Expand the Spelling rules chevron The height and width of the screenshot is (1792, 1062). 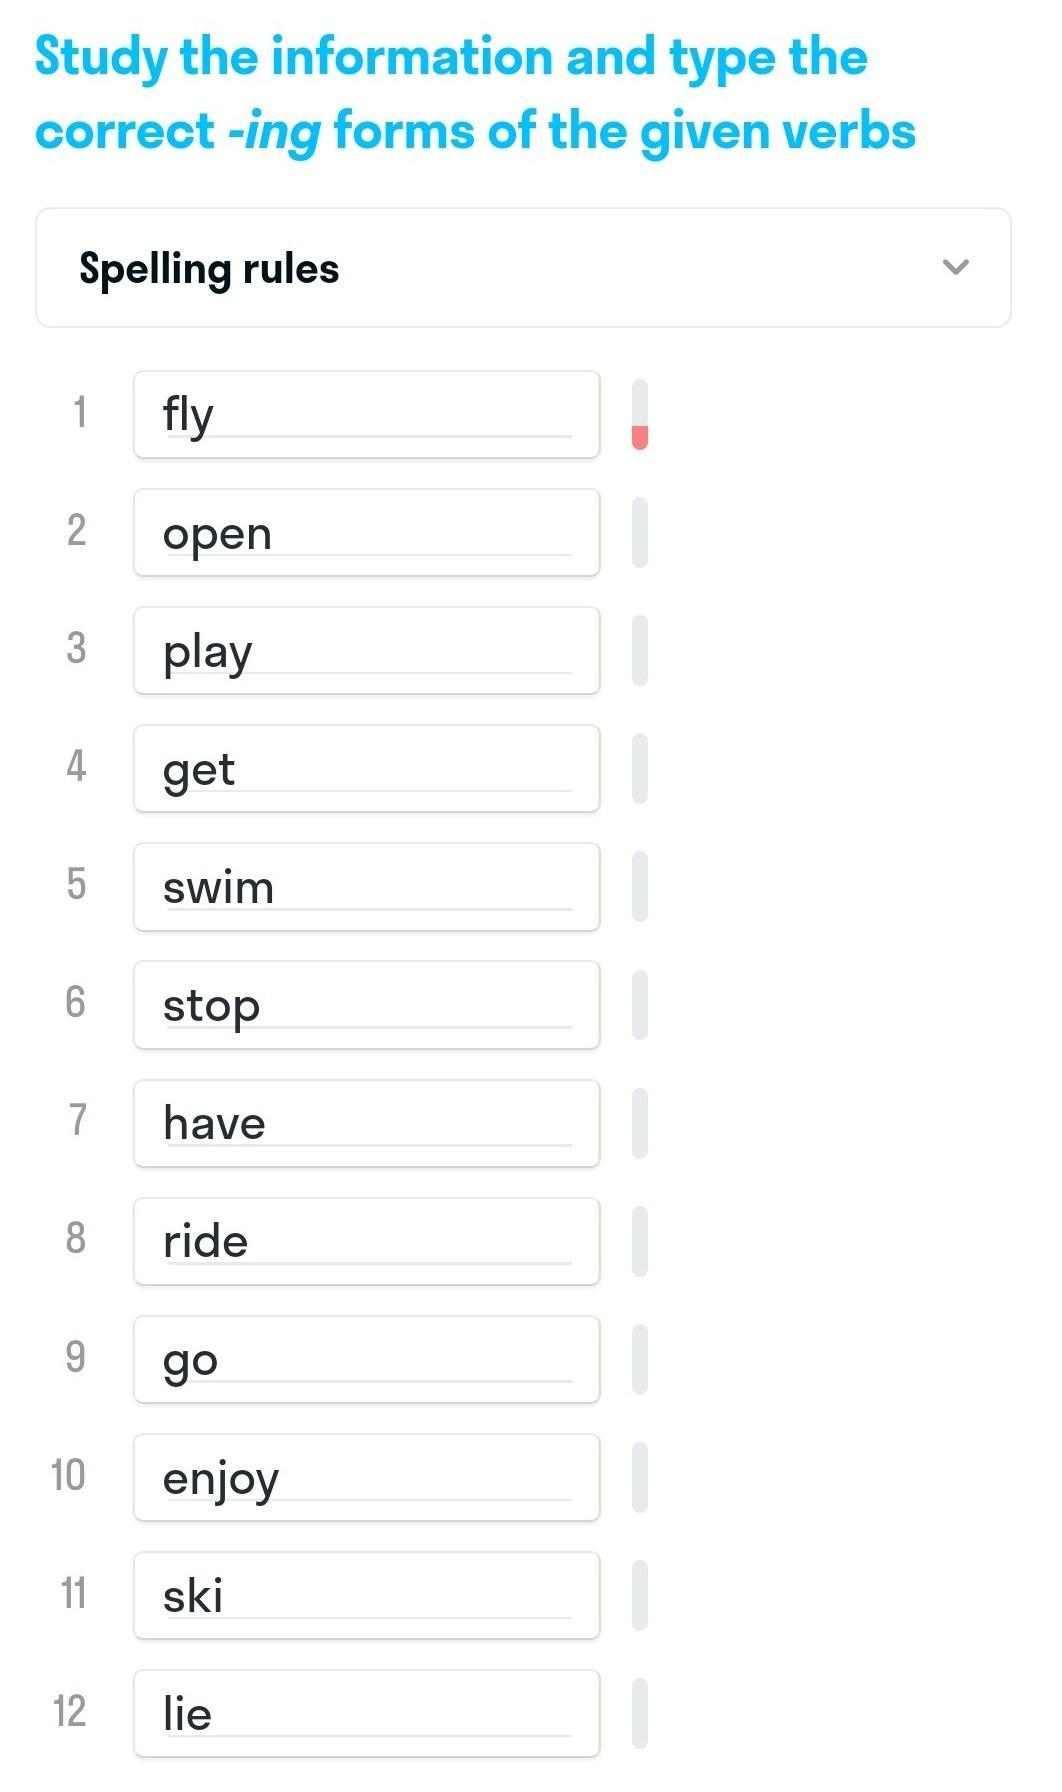(956, 267)
